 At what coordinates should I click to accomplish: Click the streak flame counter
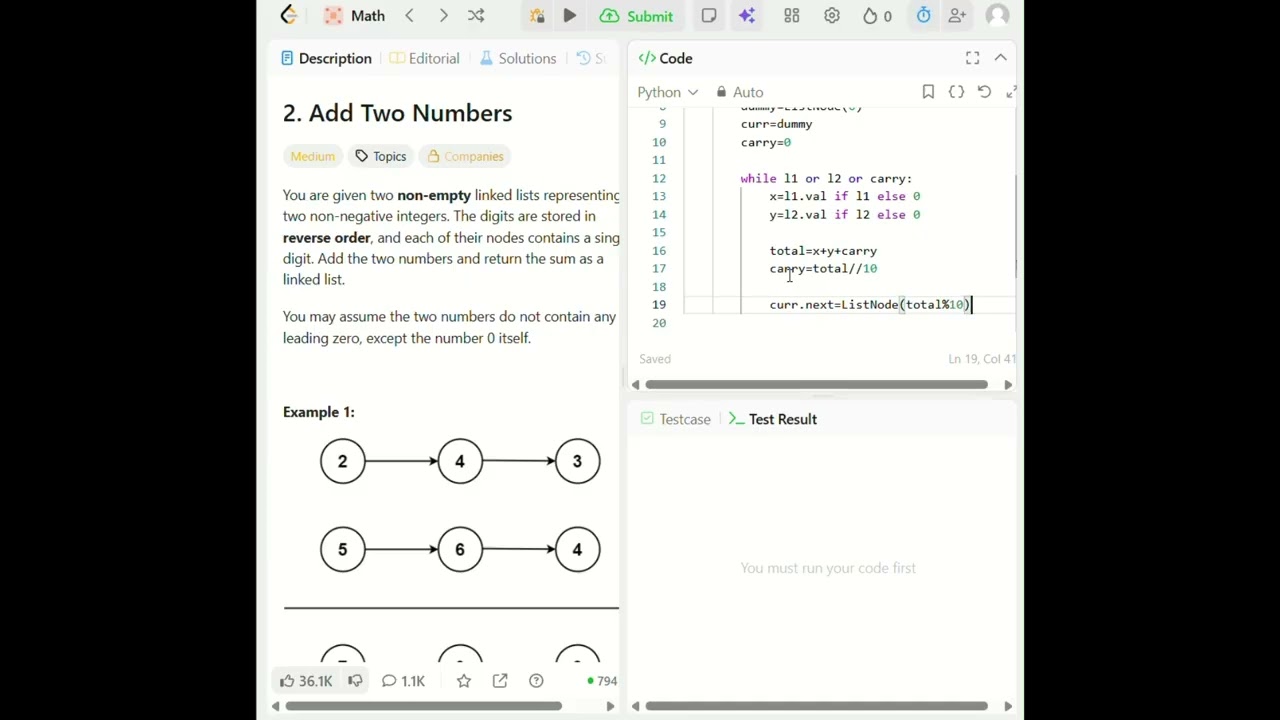pos(877,16)
